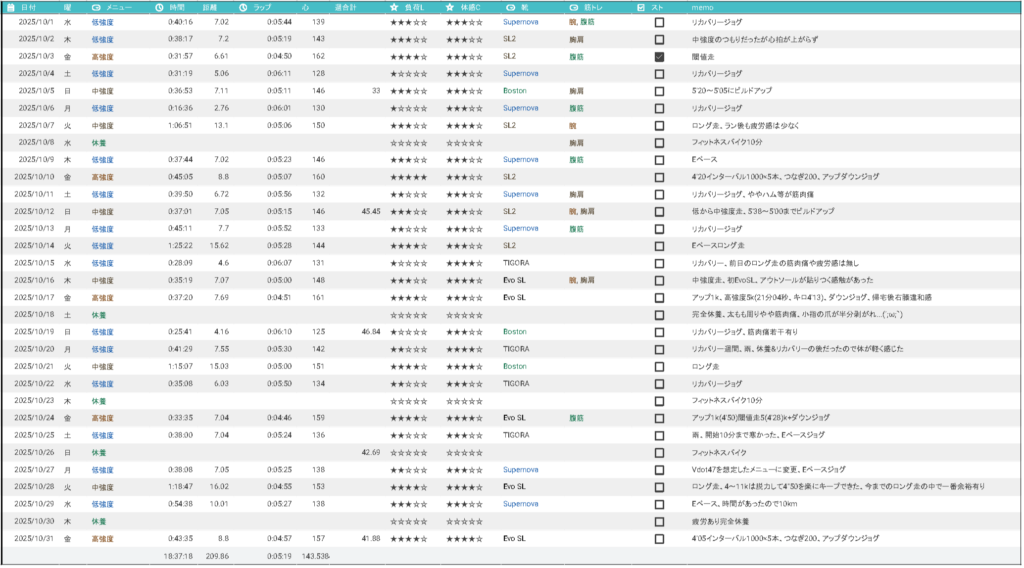This screenshot has width=1024, height=568.
Task: Click the select icon beside 靴 header
Action: point(508,7)
